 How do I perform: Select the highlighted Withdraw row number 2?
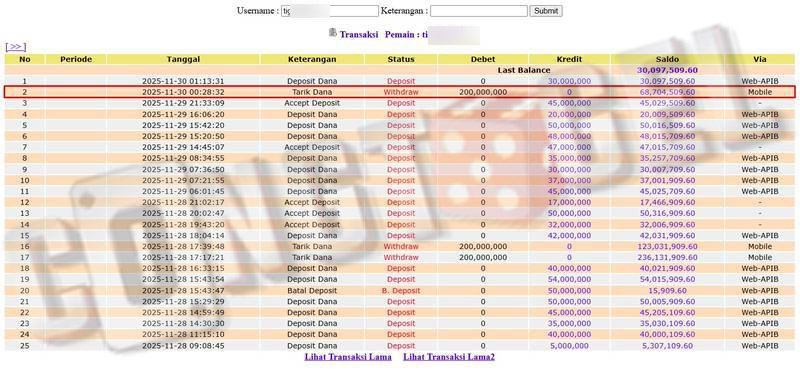(400, 92)
